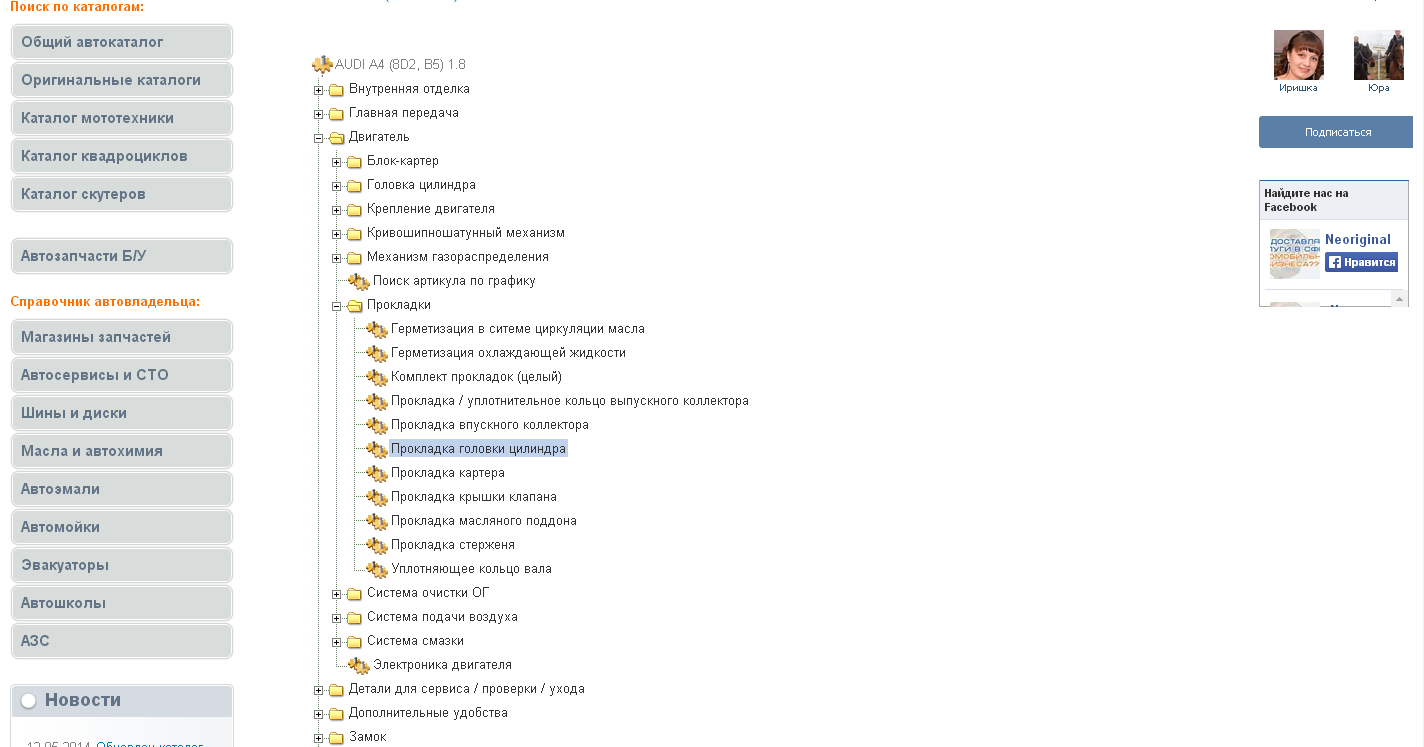This screenshot has width=1424, height=747.
Task: Open Оригинальные каталоги menu item
Action: click(x=122, y=80)
